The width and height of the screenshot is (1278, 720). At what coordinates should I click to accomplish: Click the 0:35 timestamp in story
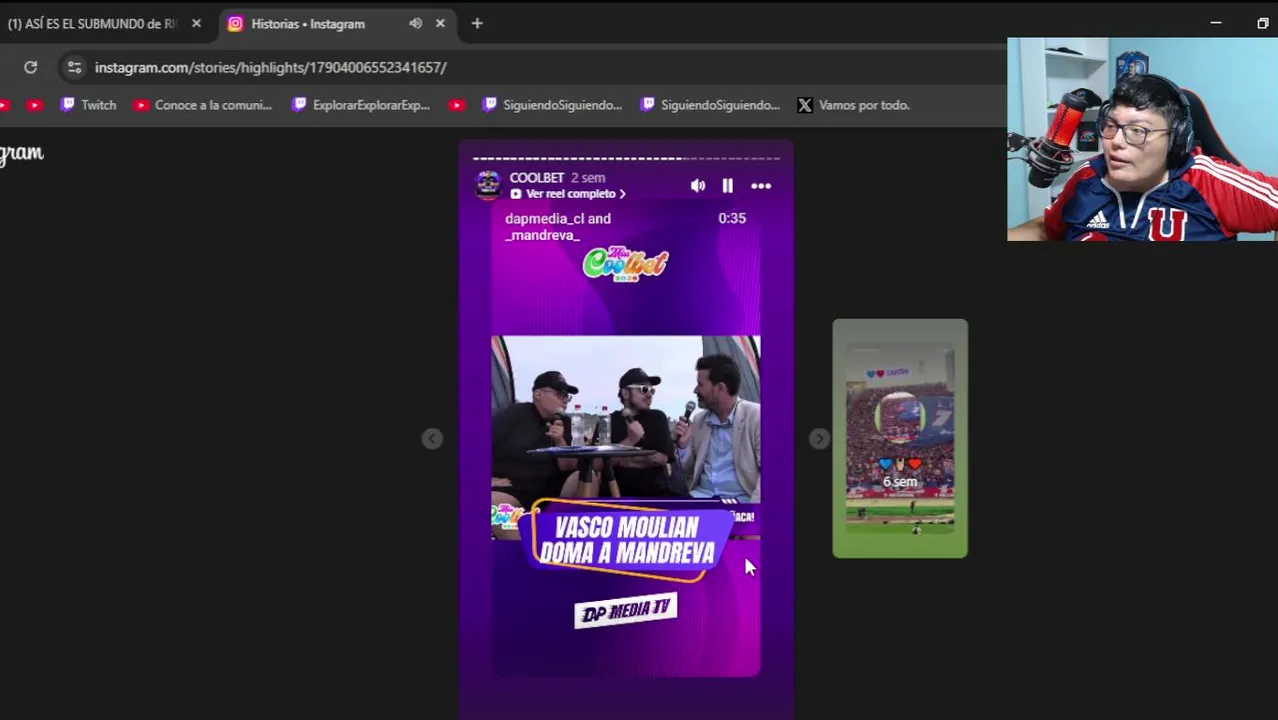(732, 218)
